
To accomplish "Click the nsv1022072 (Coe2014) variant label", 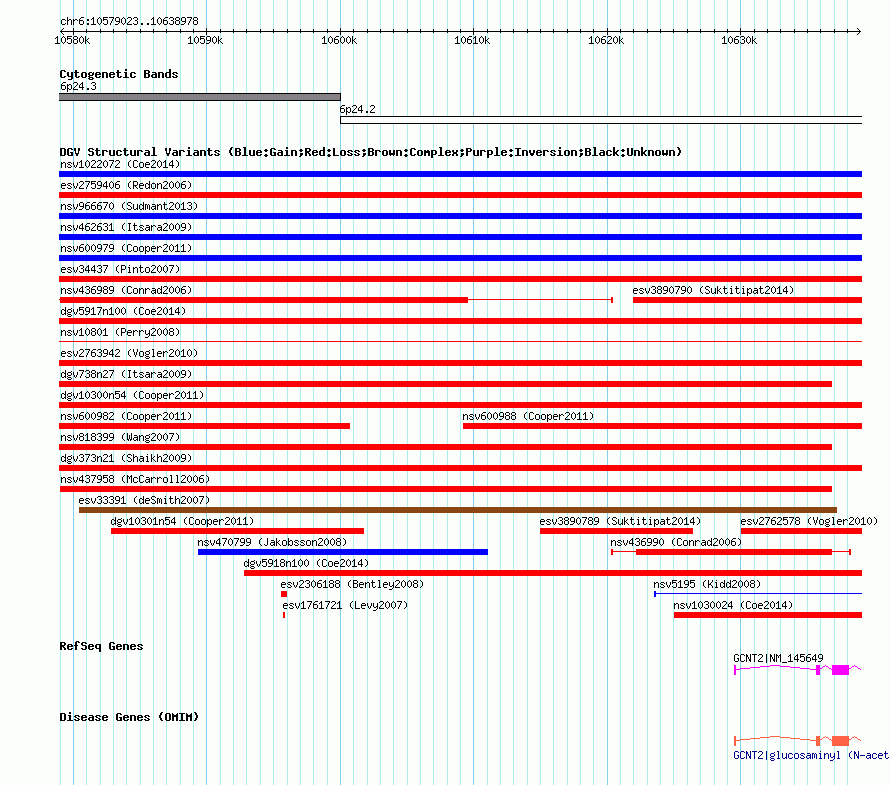I will 120,164.
